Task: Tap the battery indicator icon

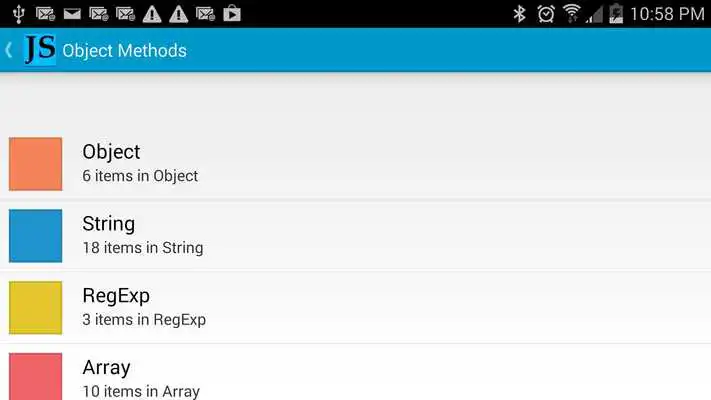Action: (616, 14)
